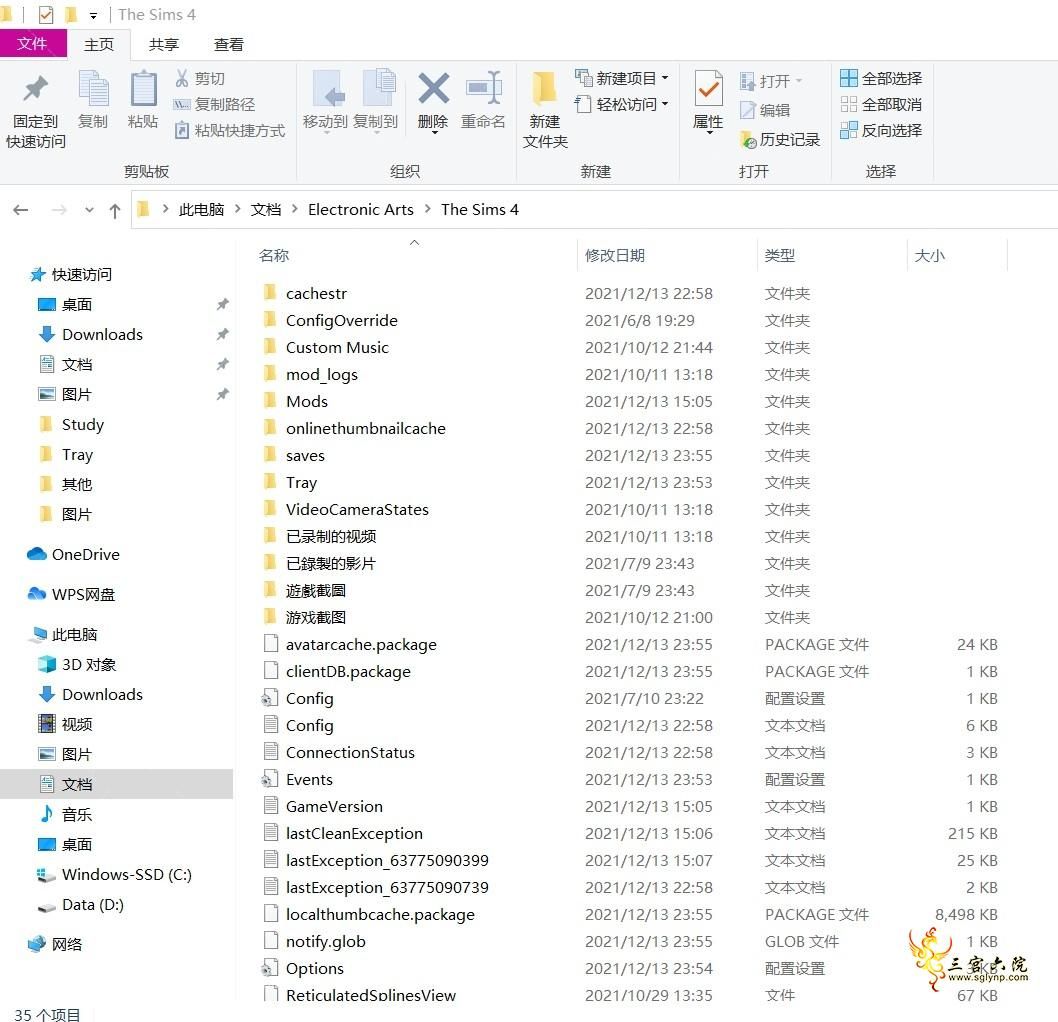
Task: Select 其他 folder in Quick access
Action: 65,484
